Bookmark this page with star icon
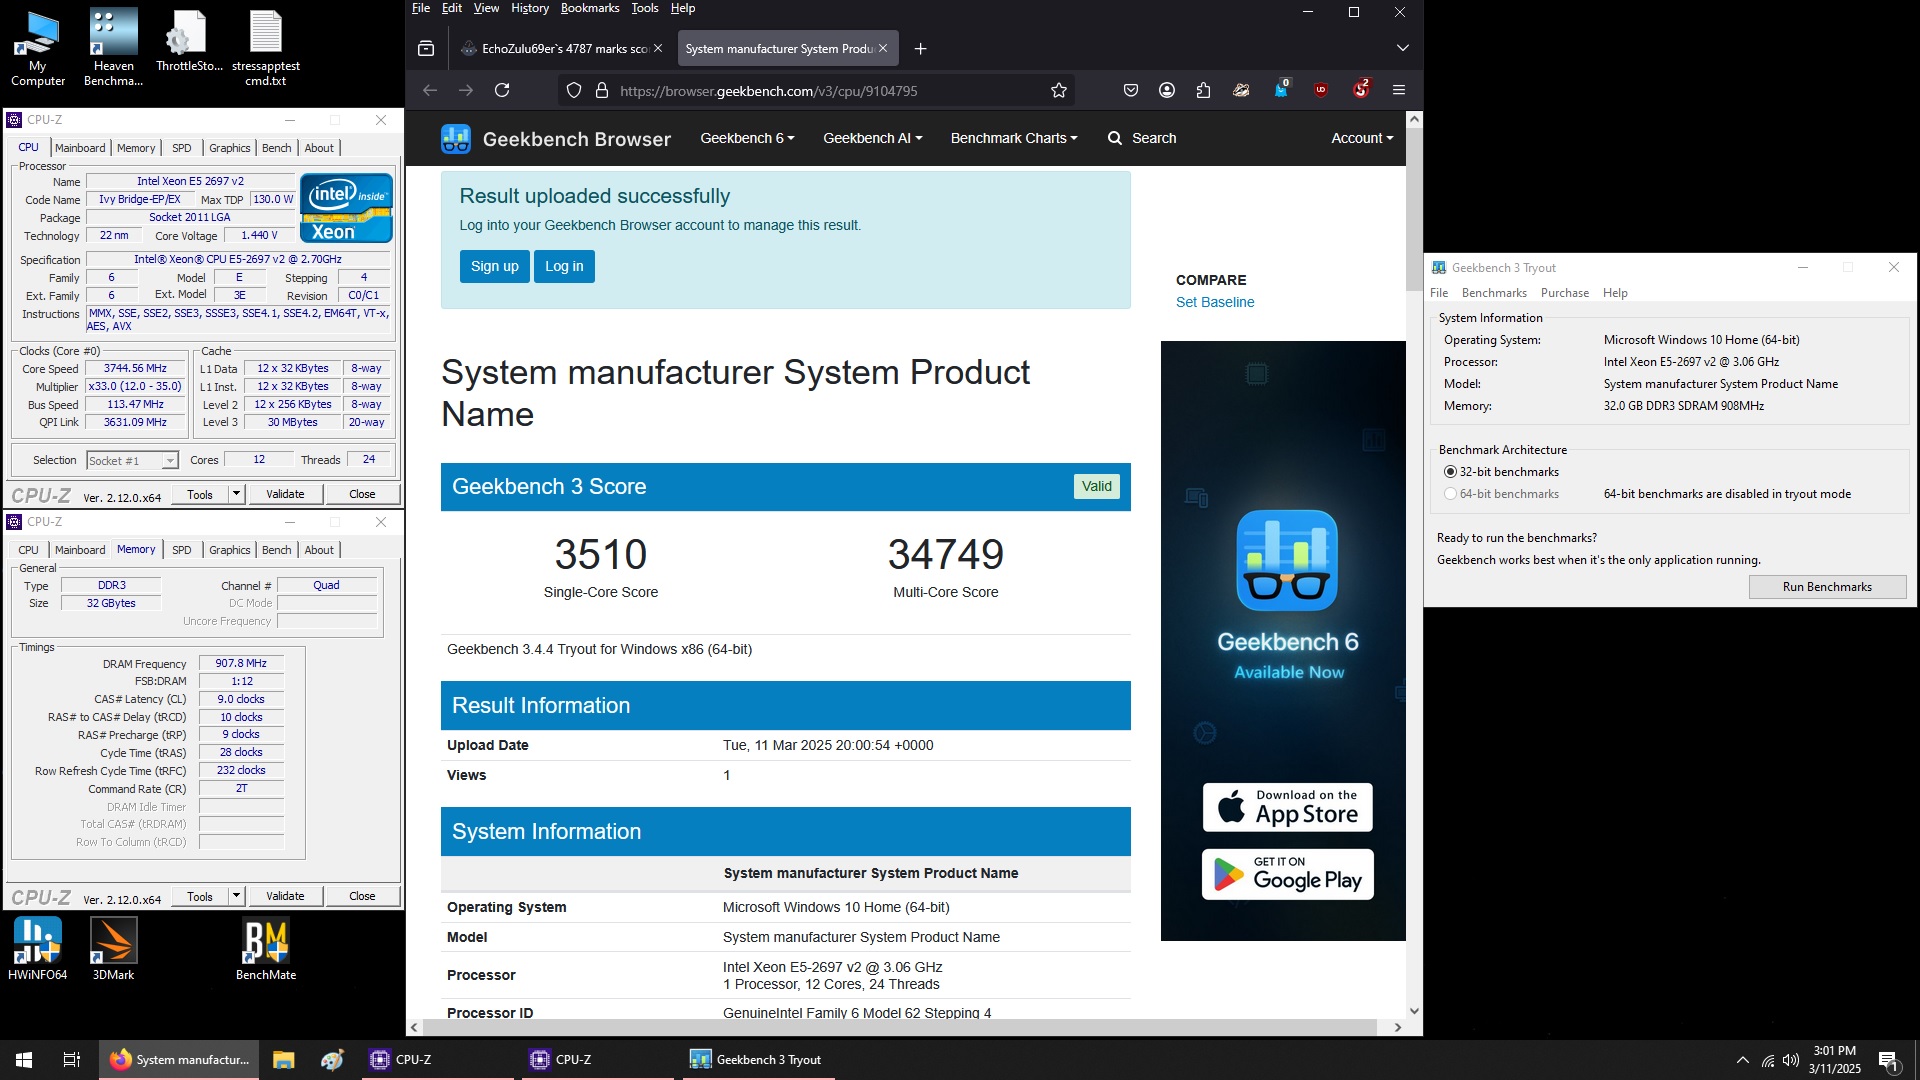The height and width of the screenshot is (1080, 1920). 1059,90
